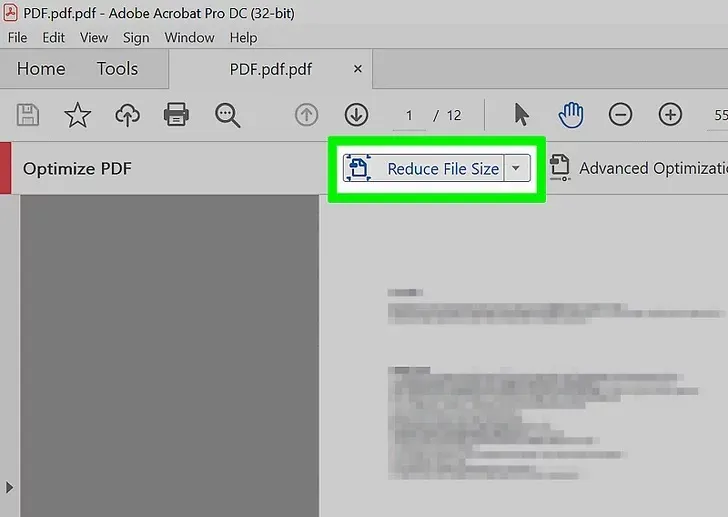The image size is (728, 517).
Task: Click the Reduce File Size button
Action: 423,168
